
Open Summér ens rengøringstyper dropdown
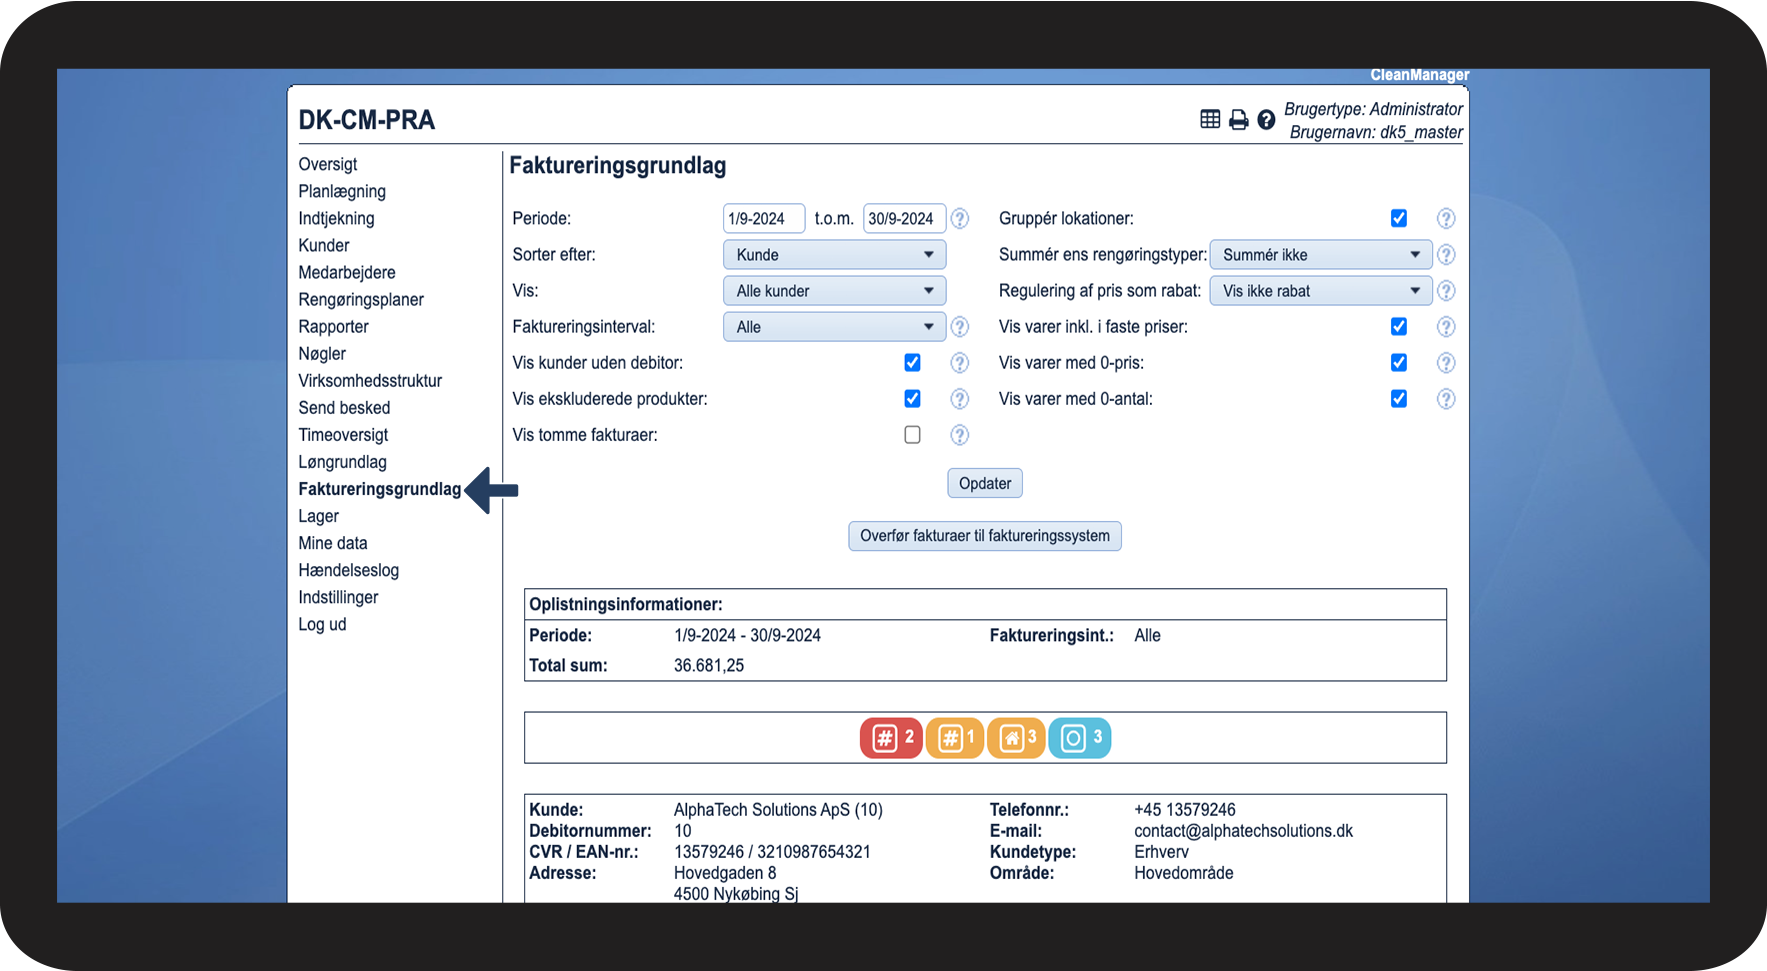1320,255
